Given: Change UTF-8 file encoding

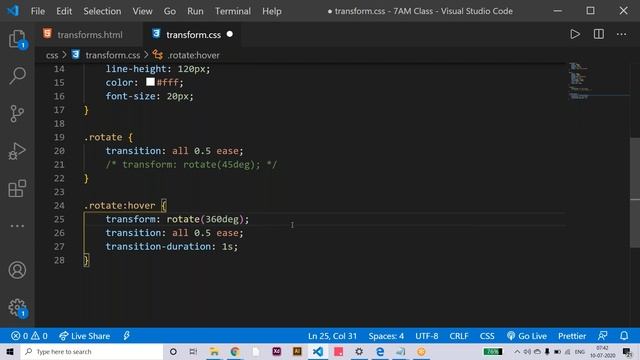Looking at the screenshot, I should (x=427, y=336).
